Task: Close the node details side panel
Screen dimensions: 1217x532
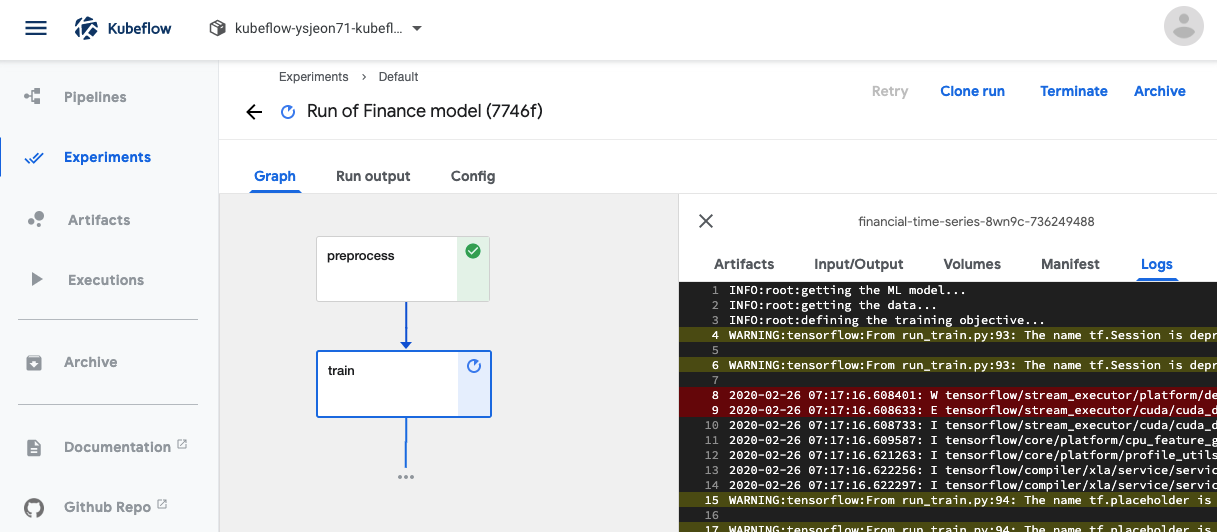Action: click(x=706, y=221)
